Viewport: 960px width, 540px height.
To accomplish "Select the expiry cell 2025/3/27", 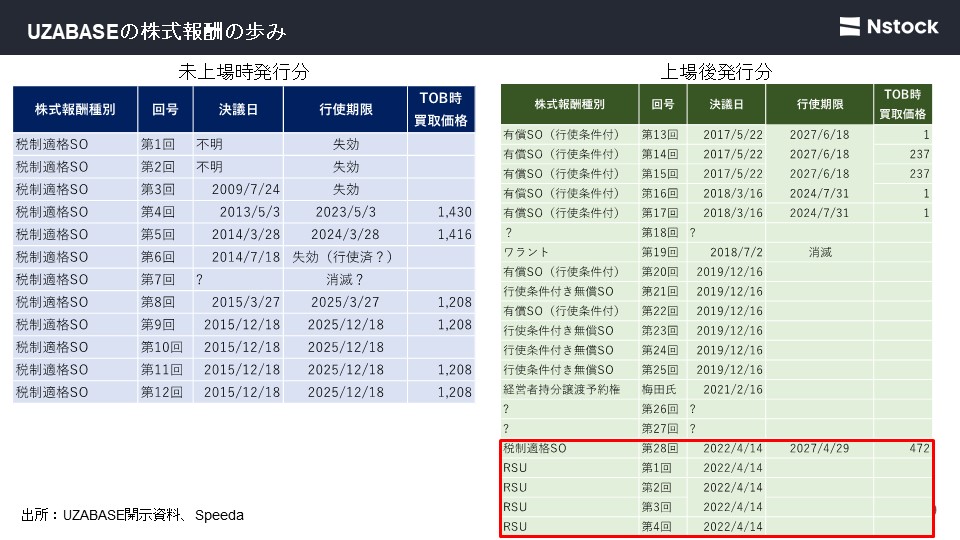I will (346, 302).
